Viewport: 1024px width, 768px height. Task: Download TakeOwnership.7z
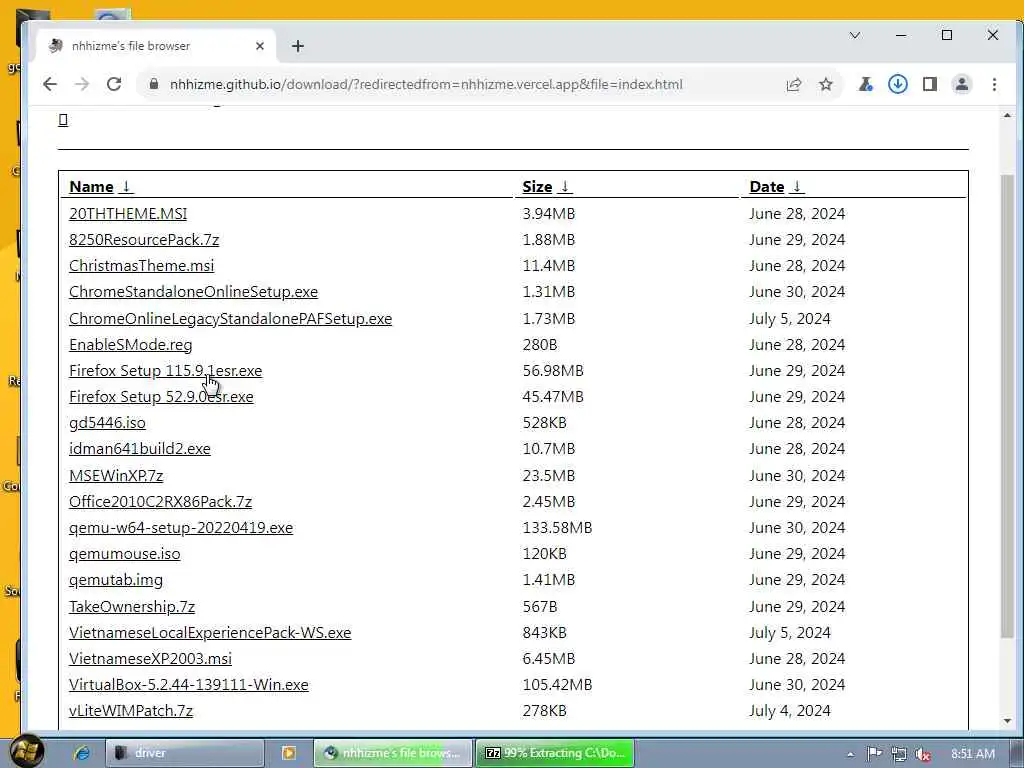(132, 607)
